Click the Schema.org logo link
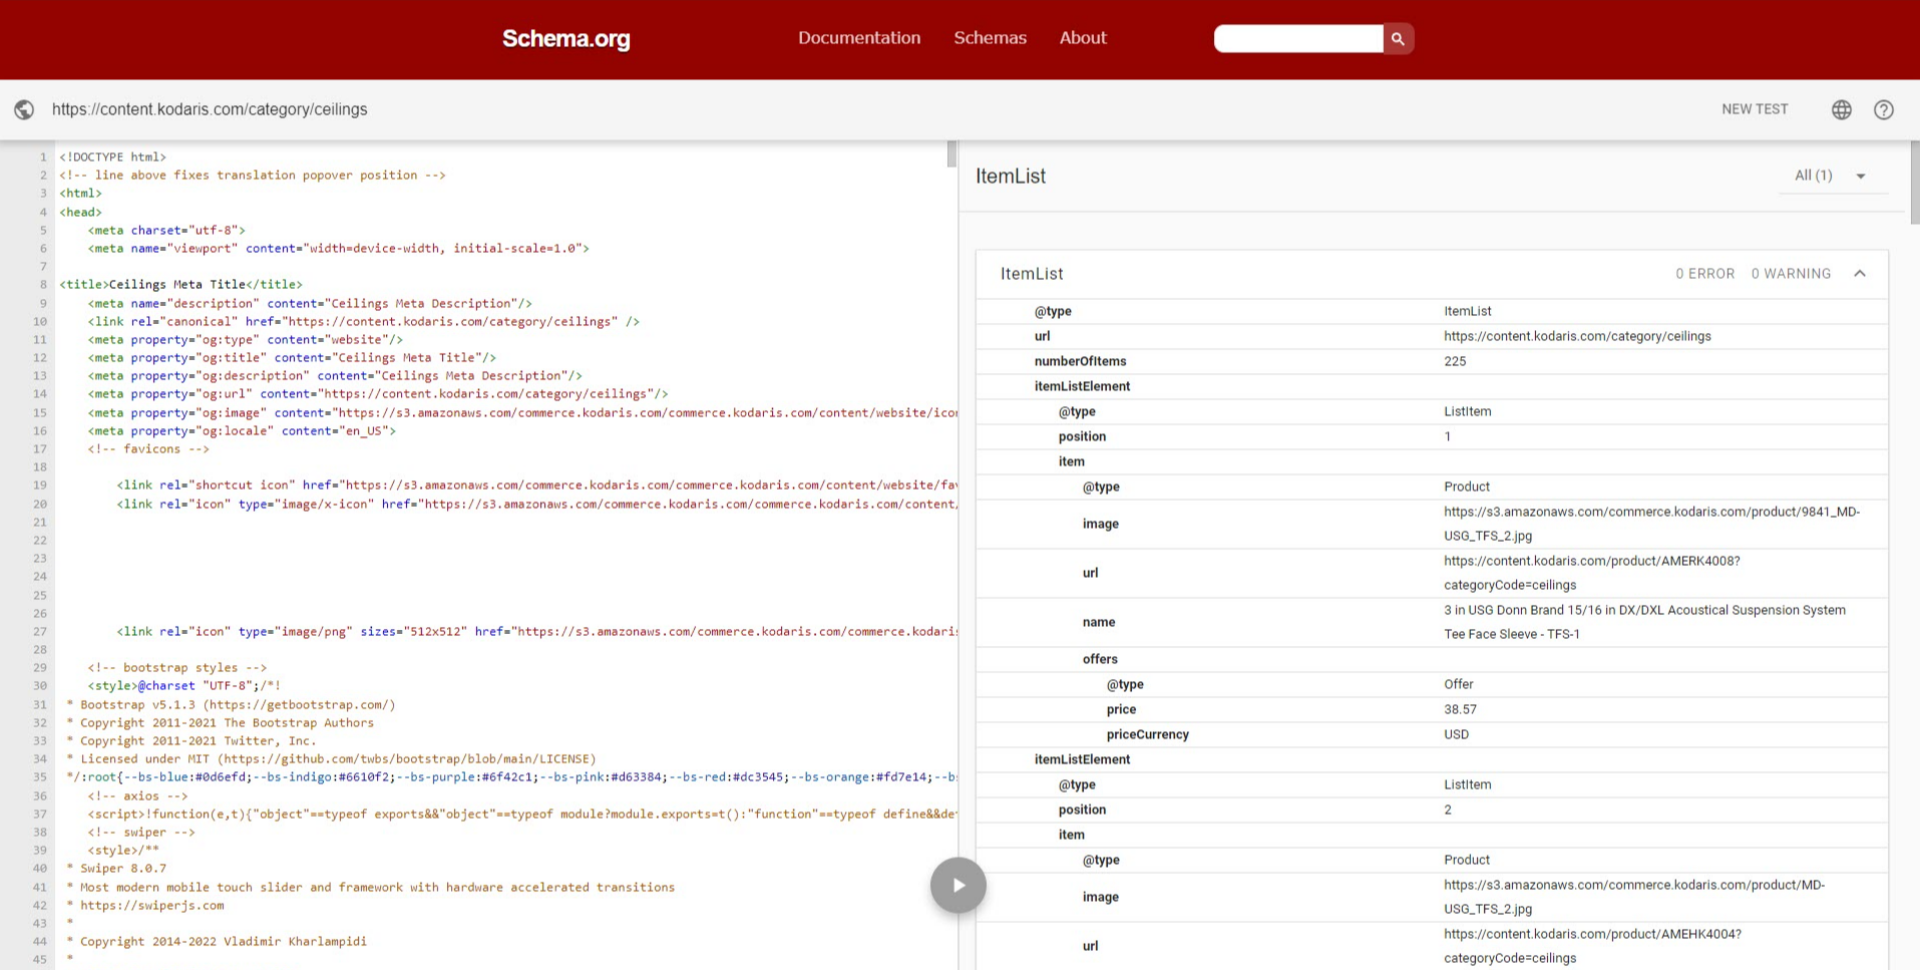Viewport: 1920px width, 970px height. [566, 39]
